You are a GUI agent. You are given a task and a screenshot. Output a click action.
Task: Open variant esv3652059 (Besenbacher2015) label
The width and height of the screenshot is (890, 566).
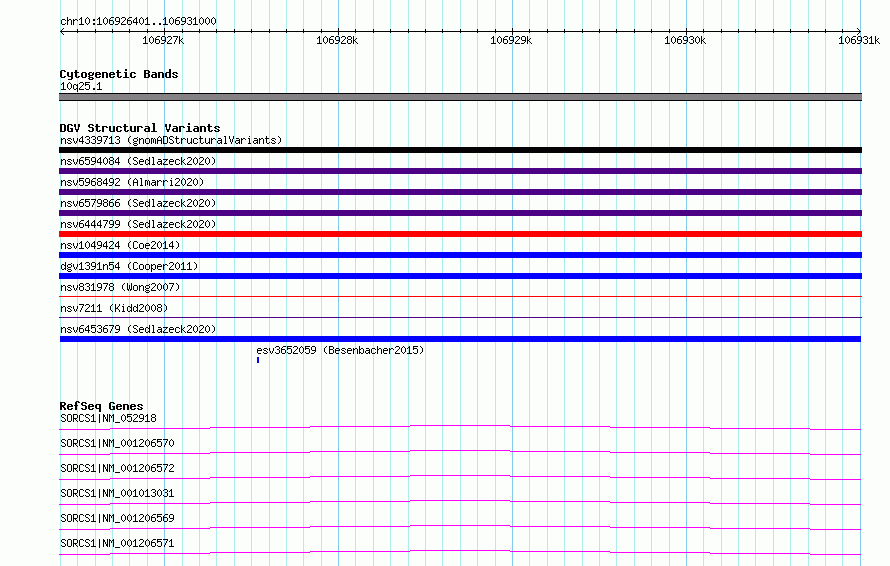340,350
